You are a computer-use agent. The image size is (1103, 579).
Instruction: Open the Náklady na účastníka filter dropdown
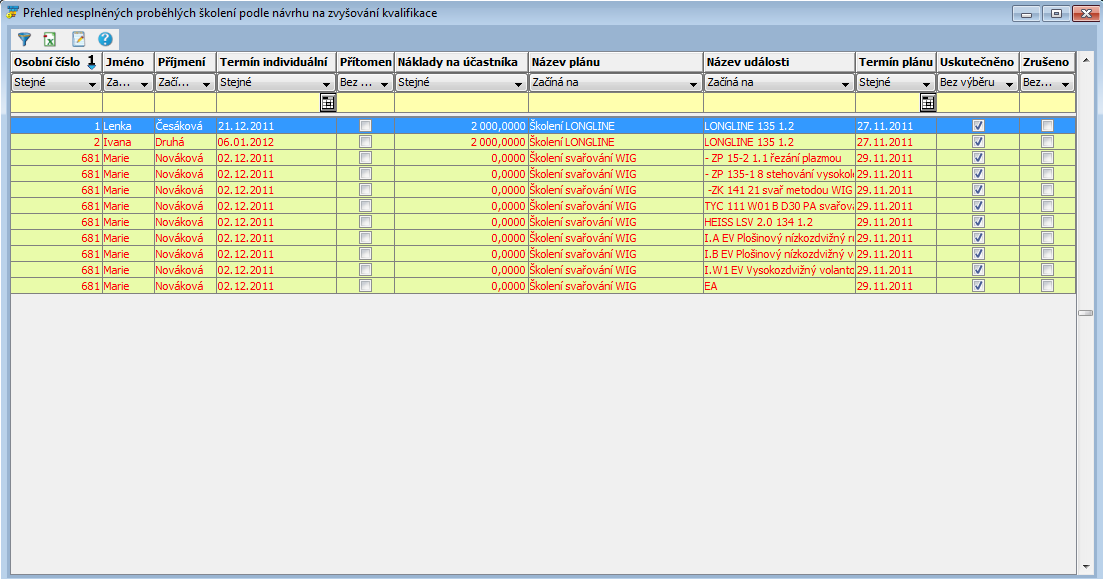click(518, 83)
